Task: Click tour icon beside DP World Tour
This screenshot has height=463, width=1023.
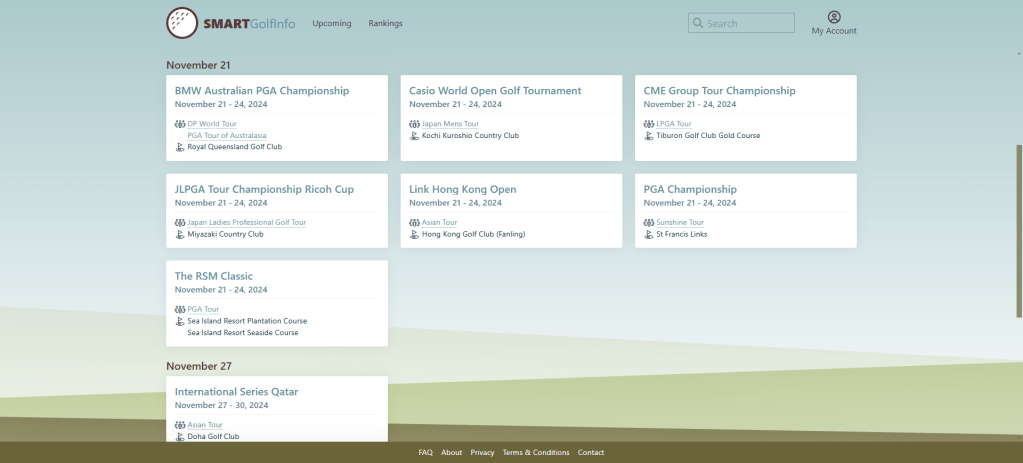Action: (x=180, y=124)
